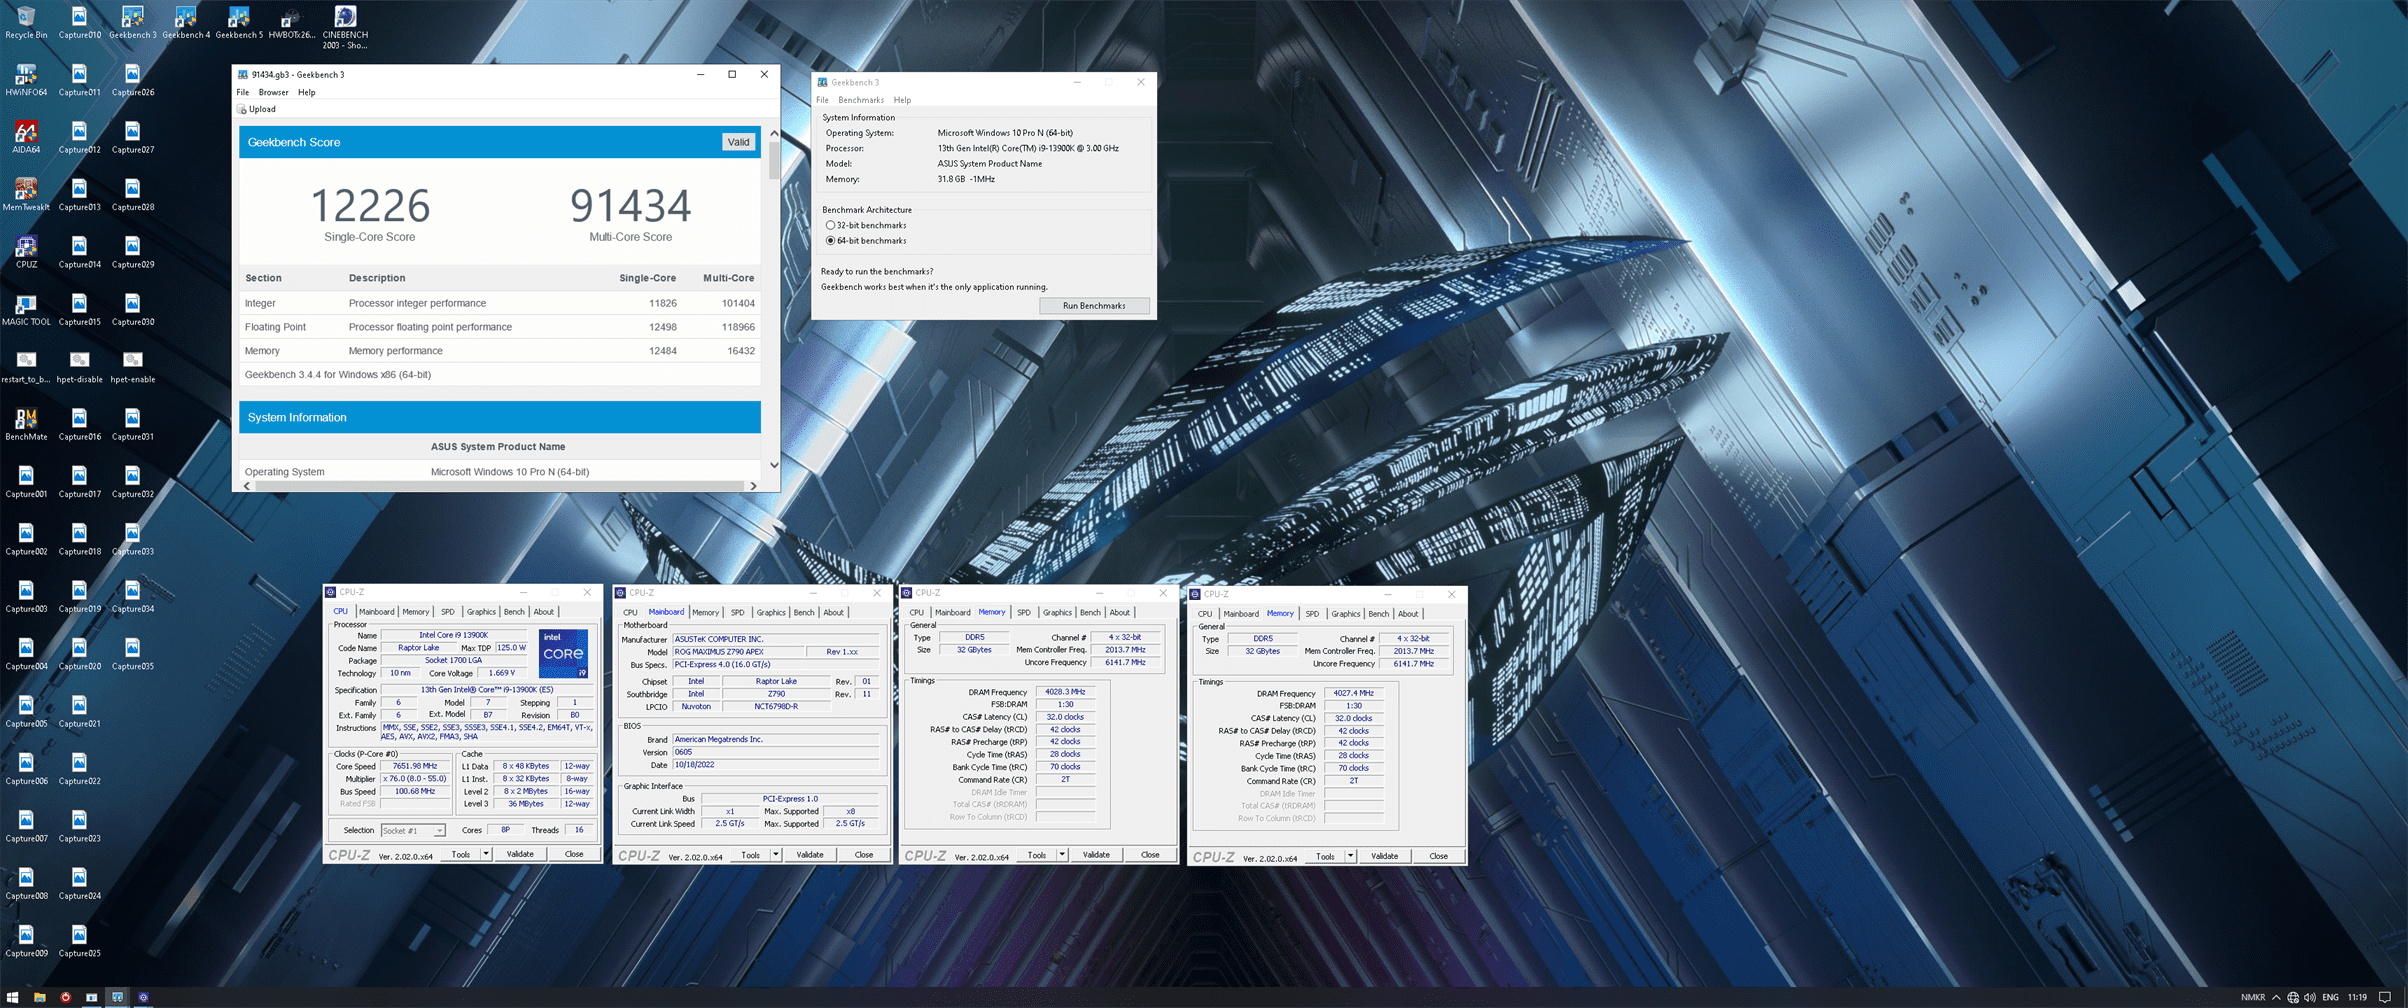Screen dimensions: 2408x1008
Task: Open the Help menu in Geekbench 3 window
Action: [x=902, y=100]
